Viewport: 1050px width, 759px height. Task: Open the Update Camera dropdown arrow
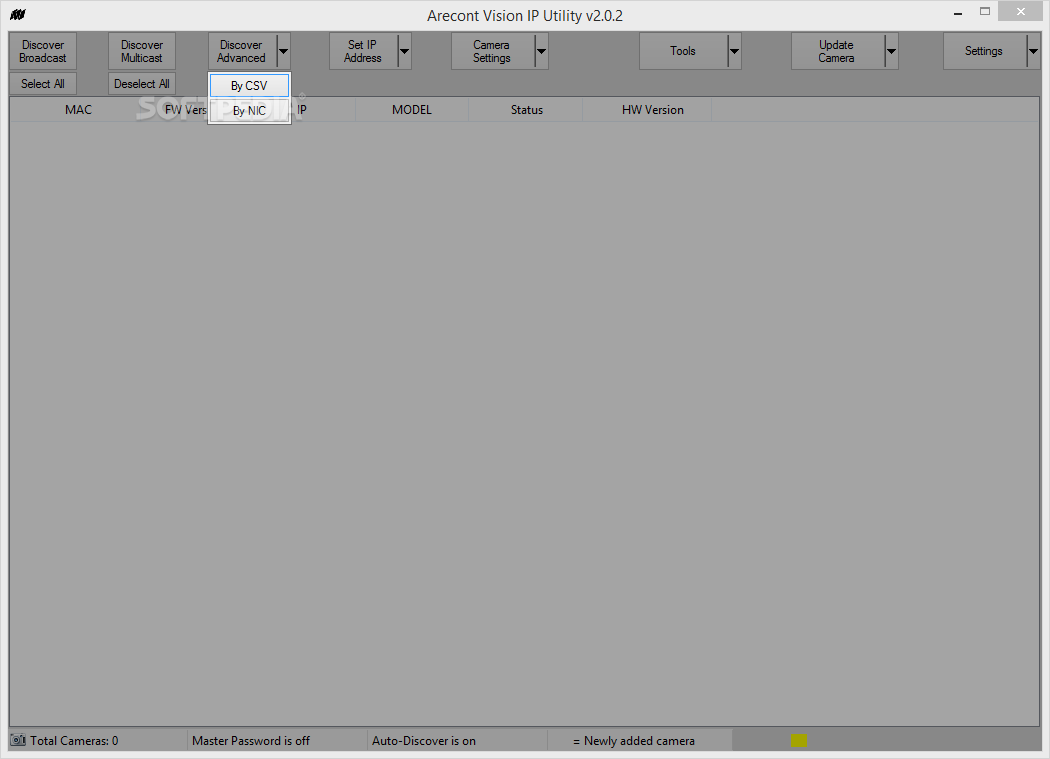891,51
